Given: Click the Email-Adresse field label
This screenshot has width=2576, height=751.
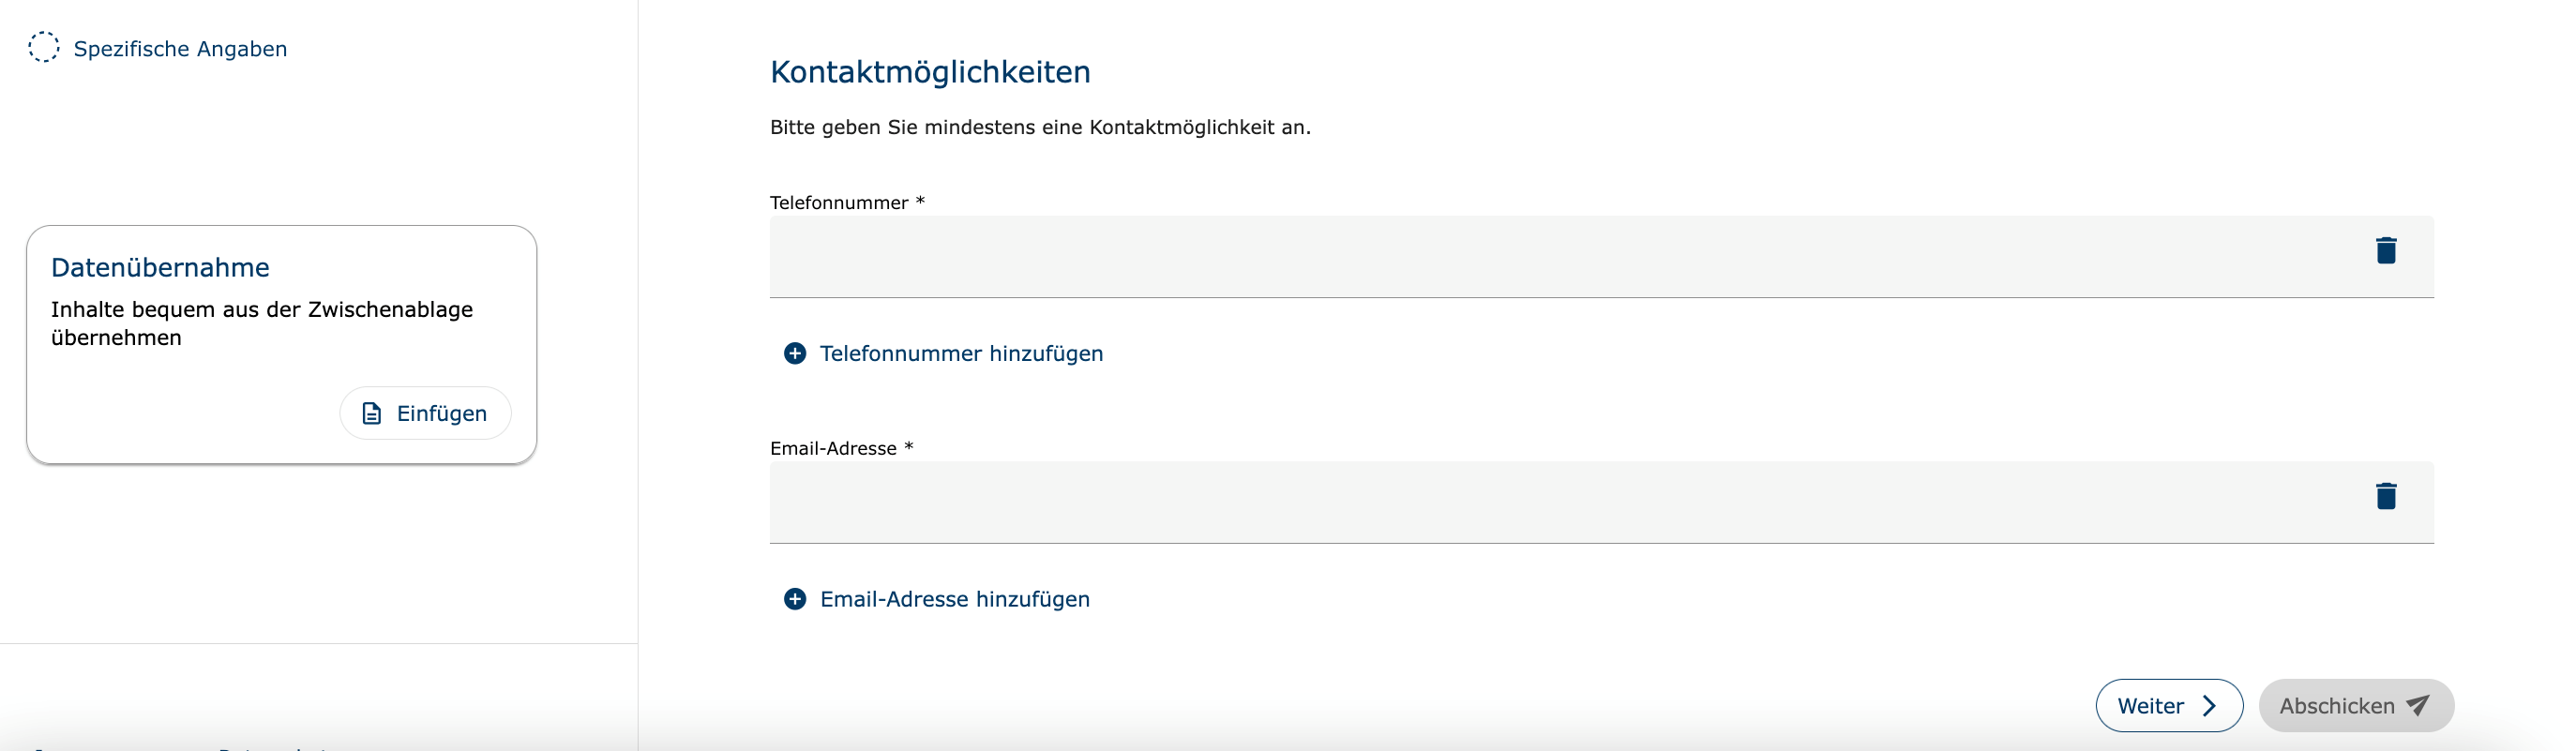Looking at the screenshot, I should point(833,449).
